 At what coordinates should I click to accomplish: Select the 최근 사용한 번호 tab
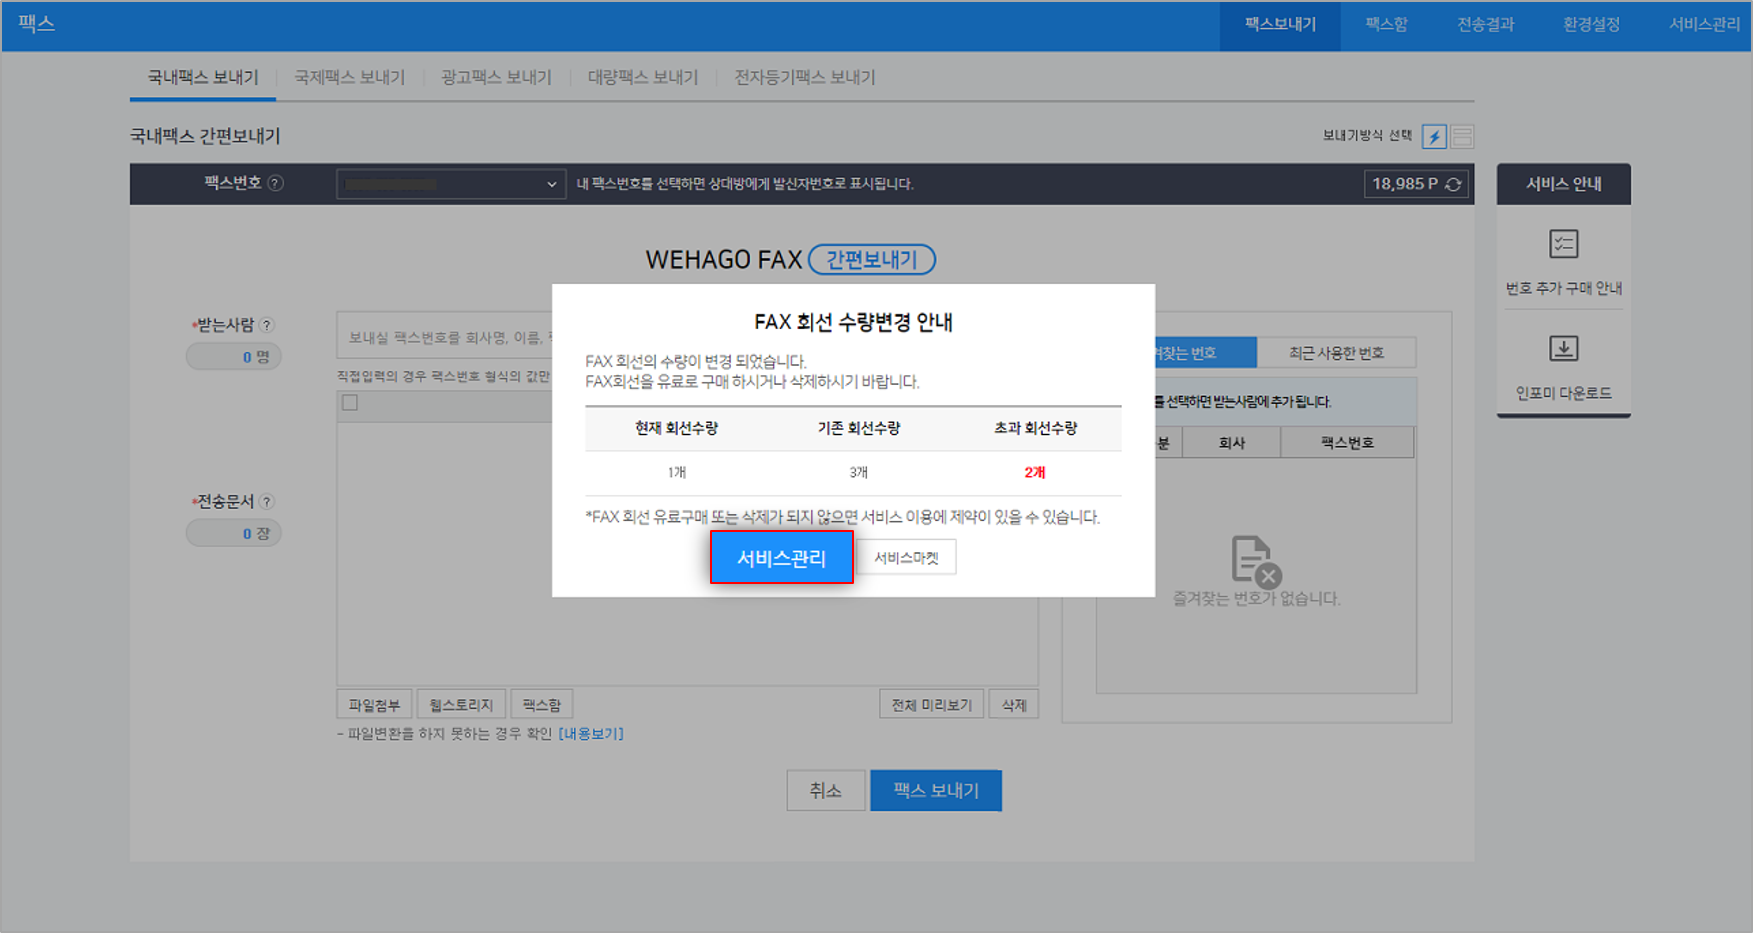click(x=1336, y=353)
